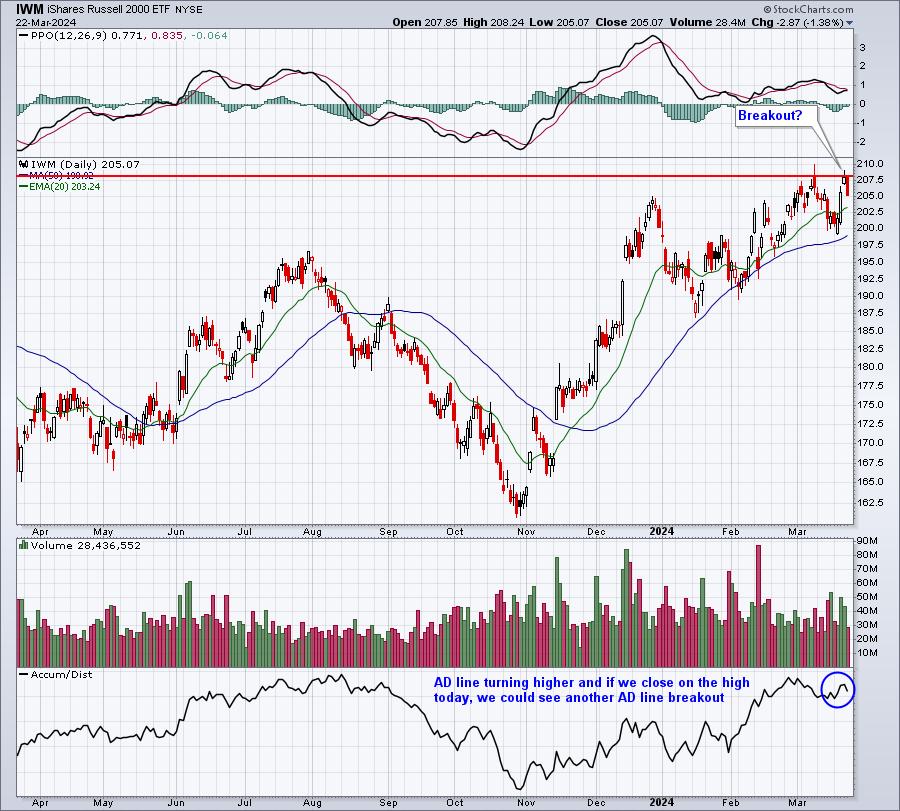This screenshot has width=900, height=811.
Task: Click the 90M volume axis label
Action: 867,542
